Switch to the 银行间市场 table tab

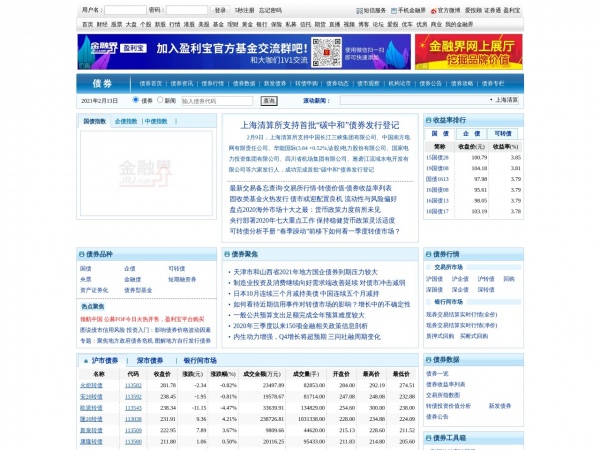click(x=200, y=360)
